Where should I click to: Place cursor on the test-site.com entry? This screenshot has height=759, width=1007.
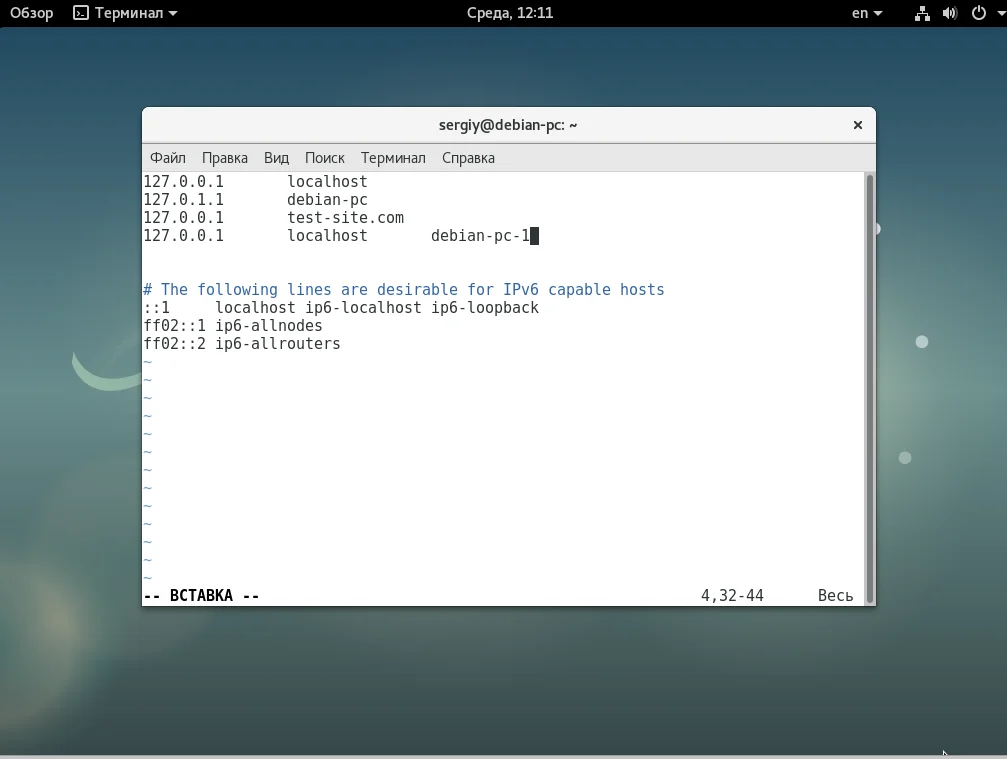click(345, 218)
